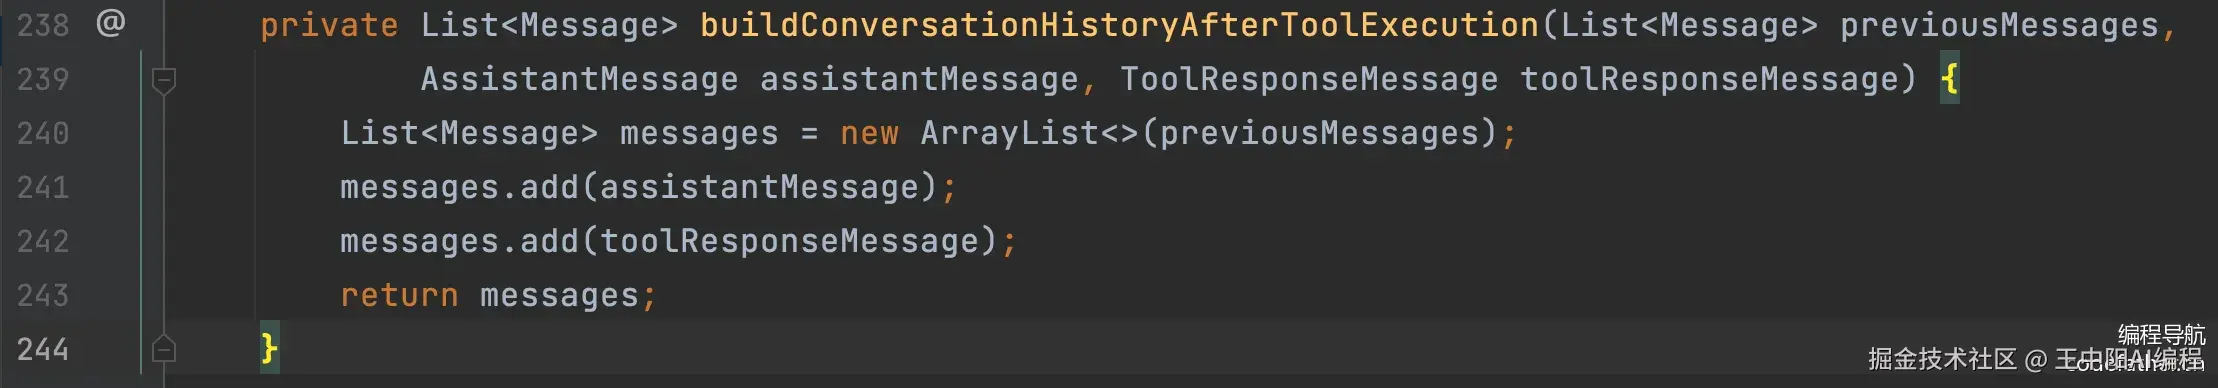Click line number 243 in the gutter

point(43,295)
